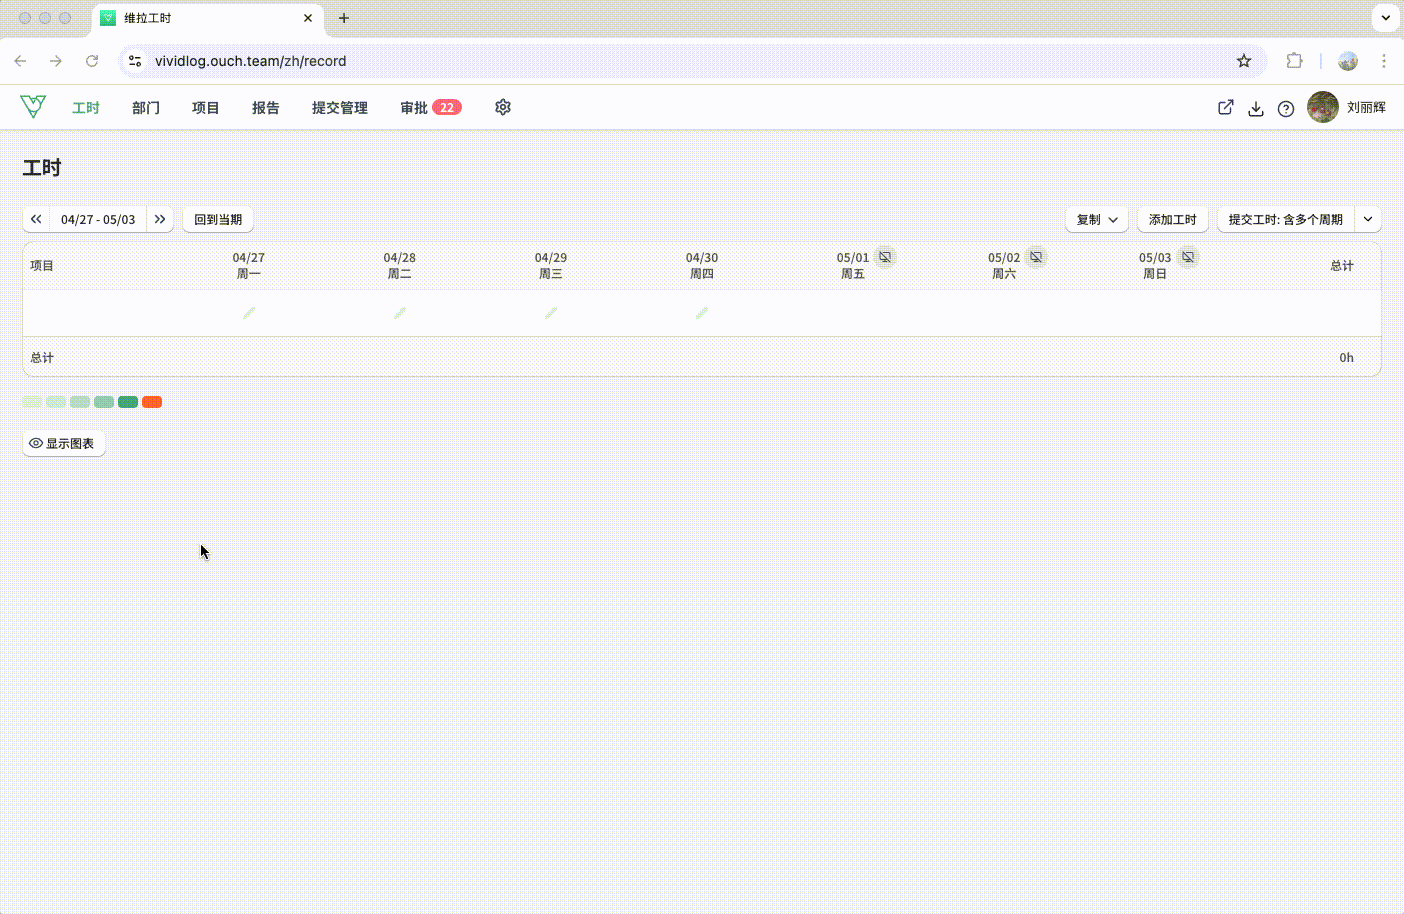Screen dimensions: 1404x914
Task: Click the 添加工时 button
Action: tap(1173, 219)
